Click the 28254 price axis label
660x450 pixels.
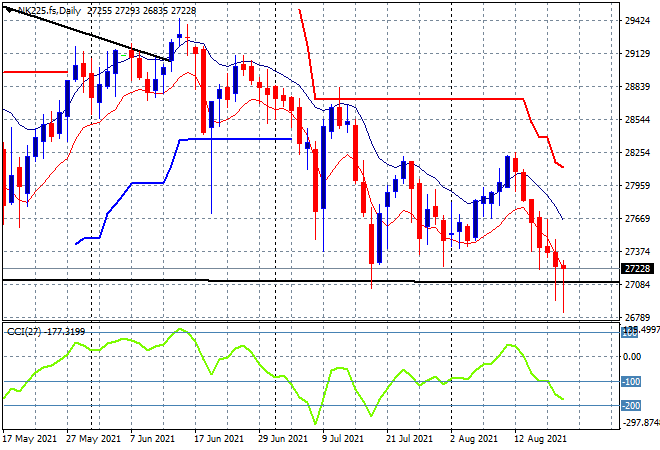[x=637, y=152]
